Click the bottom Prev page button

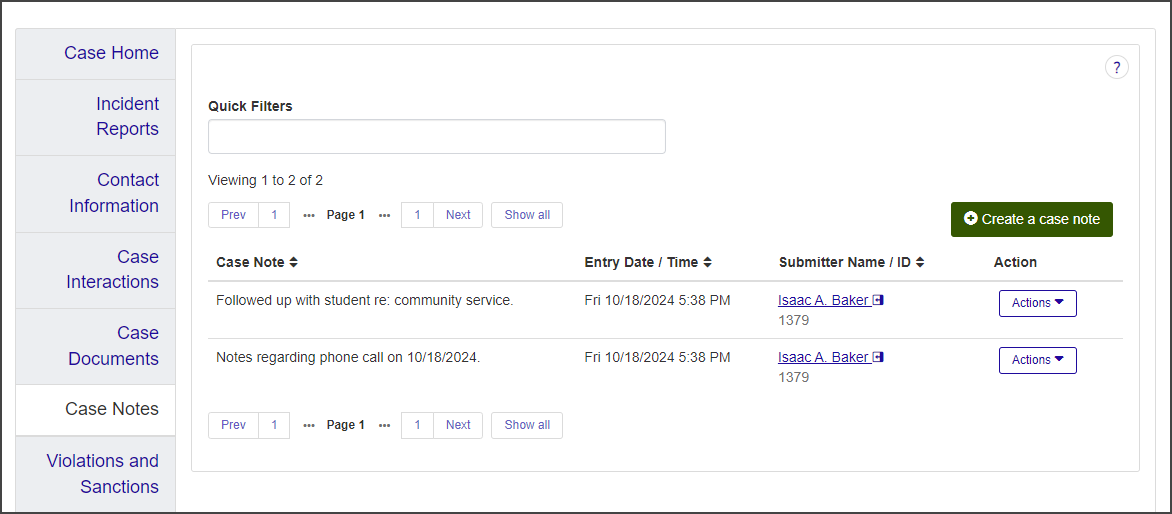(233, 425)
